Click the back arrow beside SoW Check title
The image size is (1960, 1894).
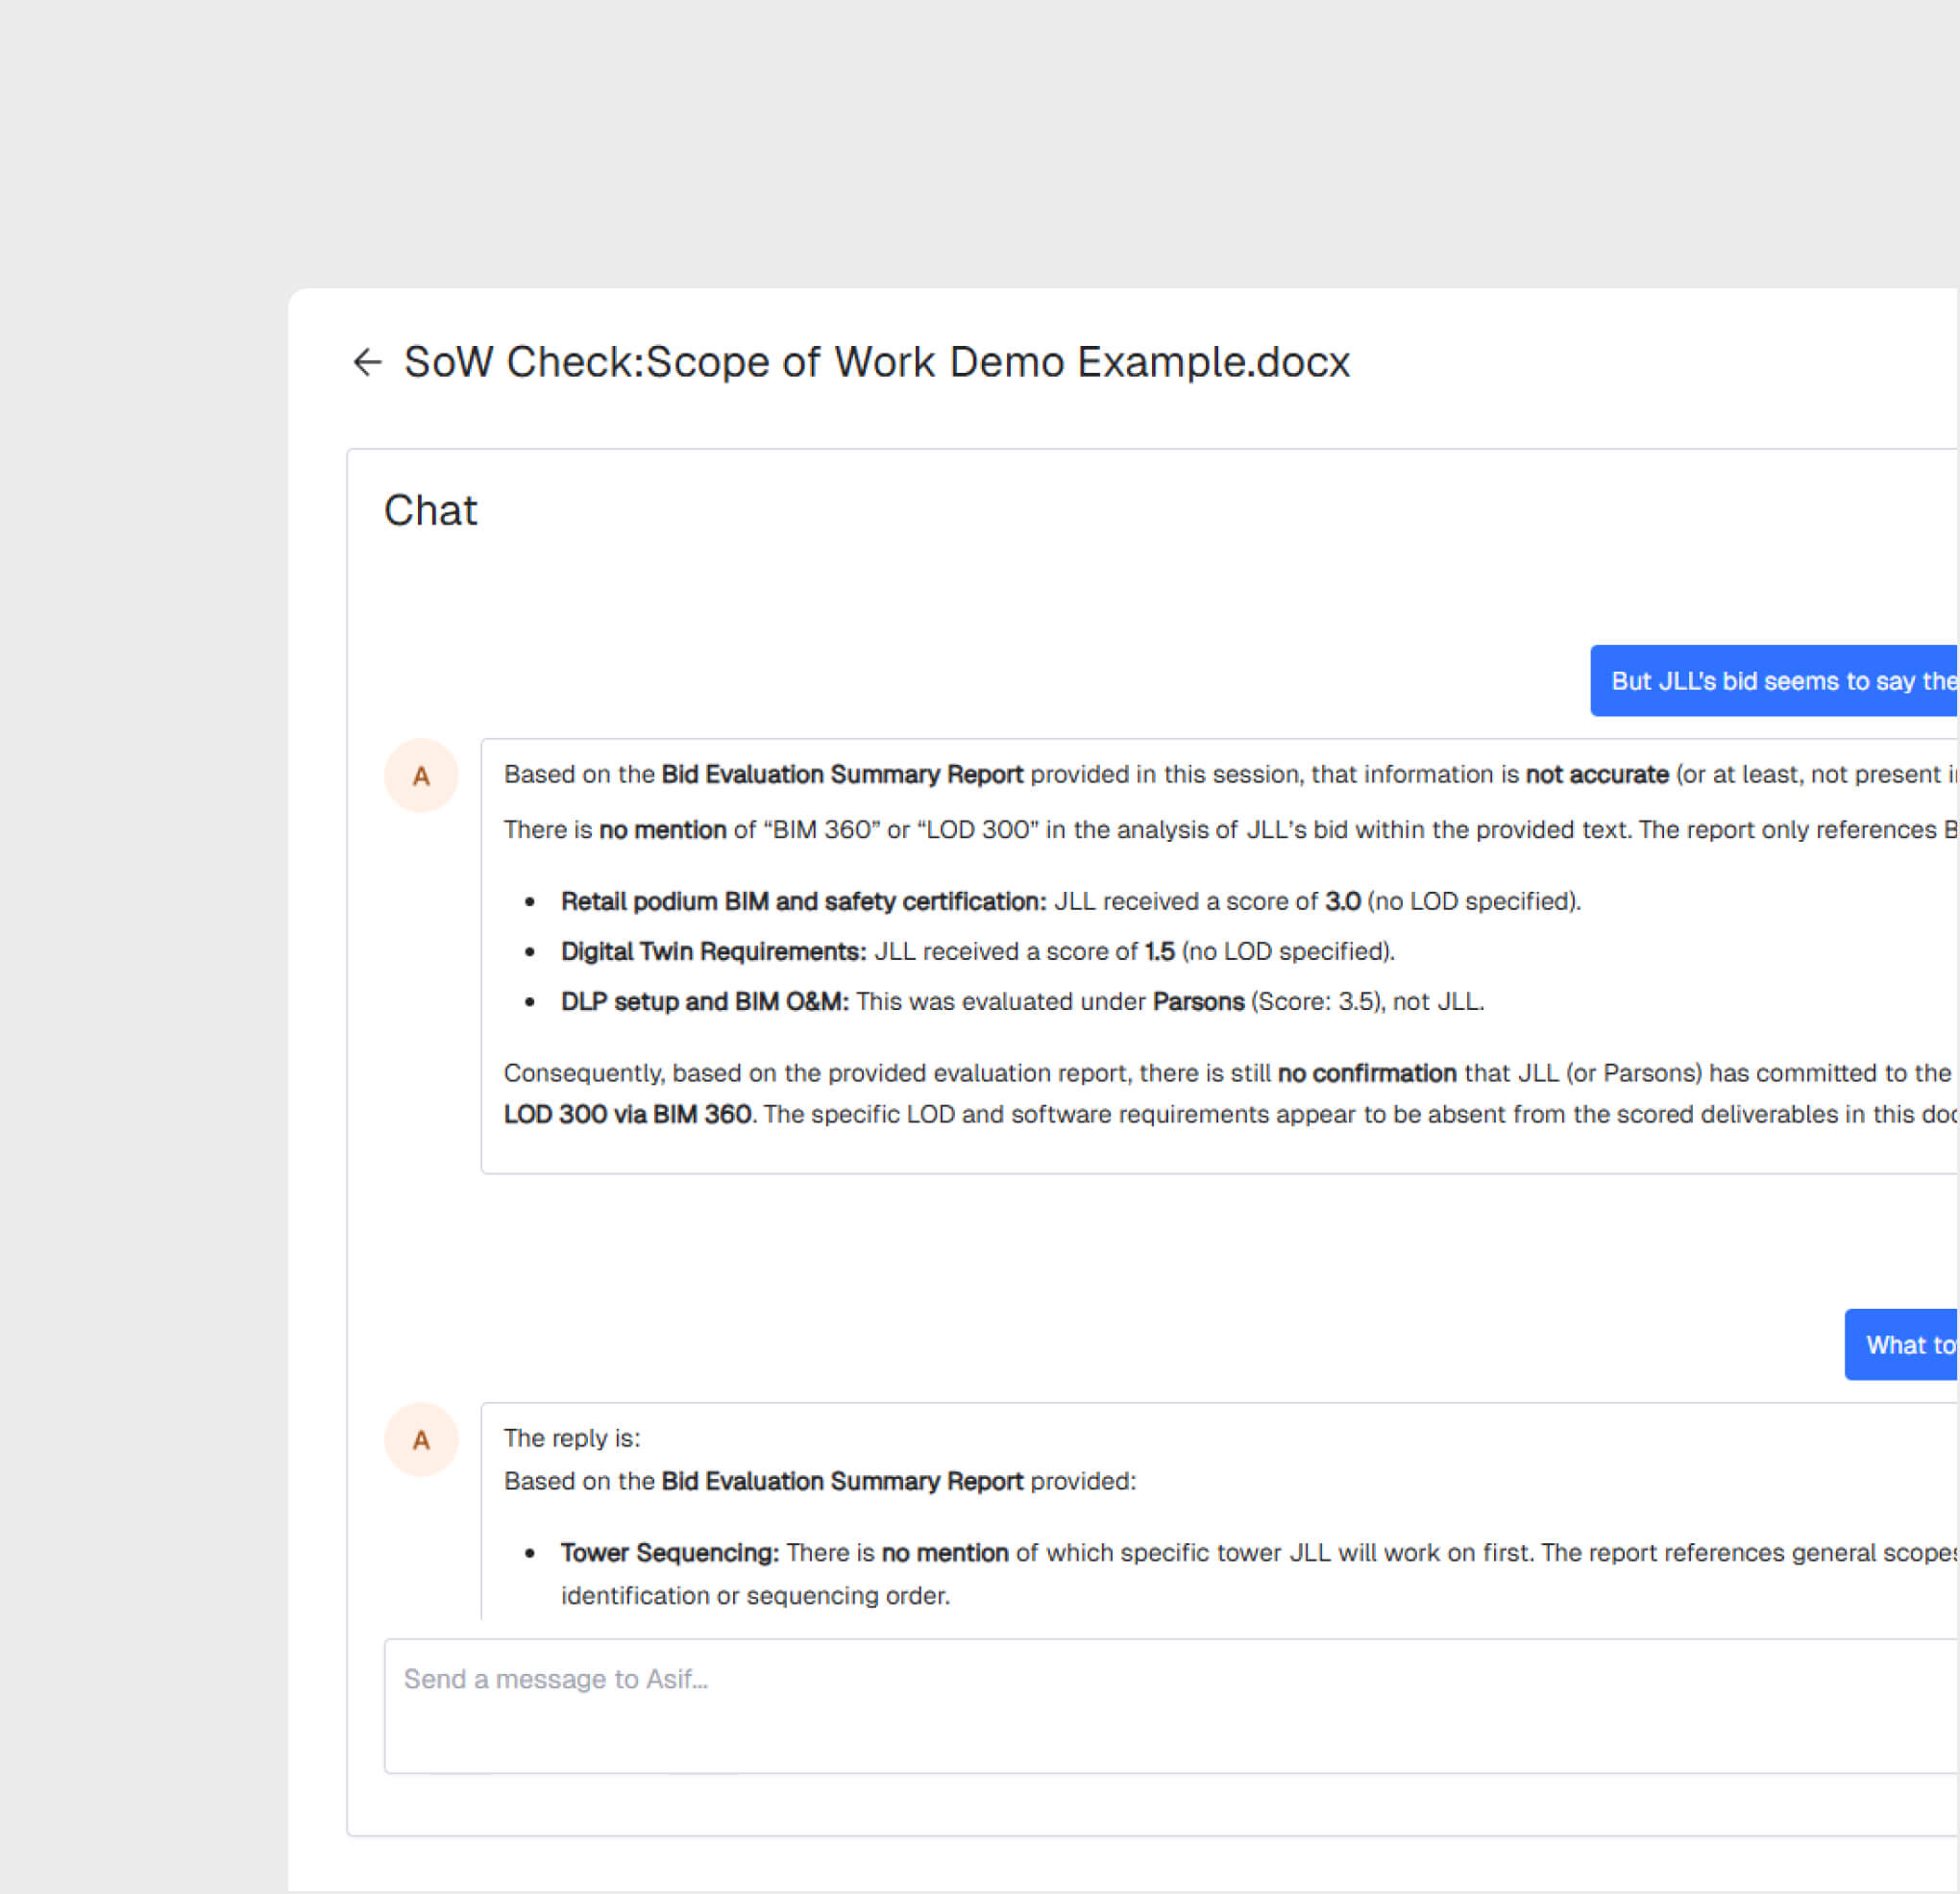pyautogui.click(x=367, y=362)
